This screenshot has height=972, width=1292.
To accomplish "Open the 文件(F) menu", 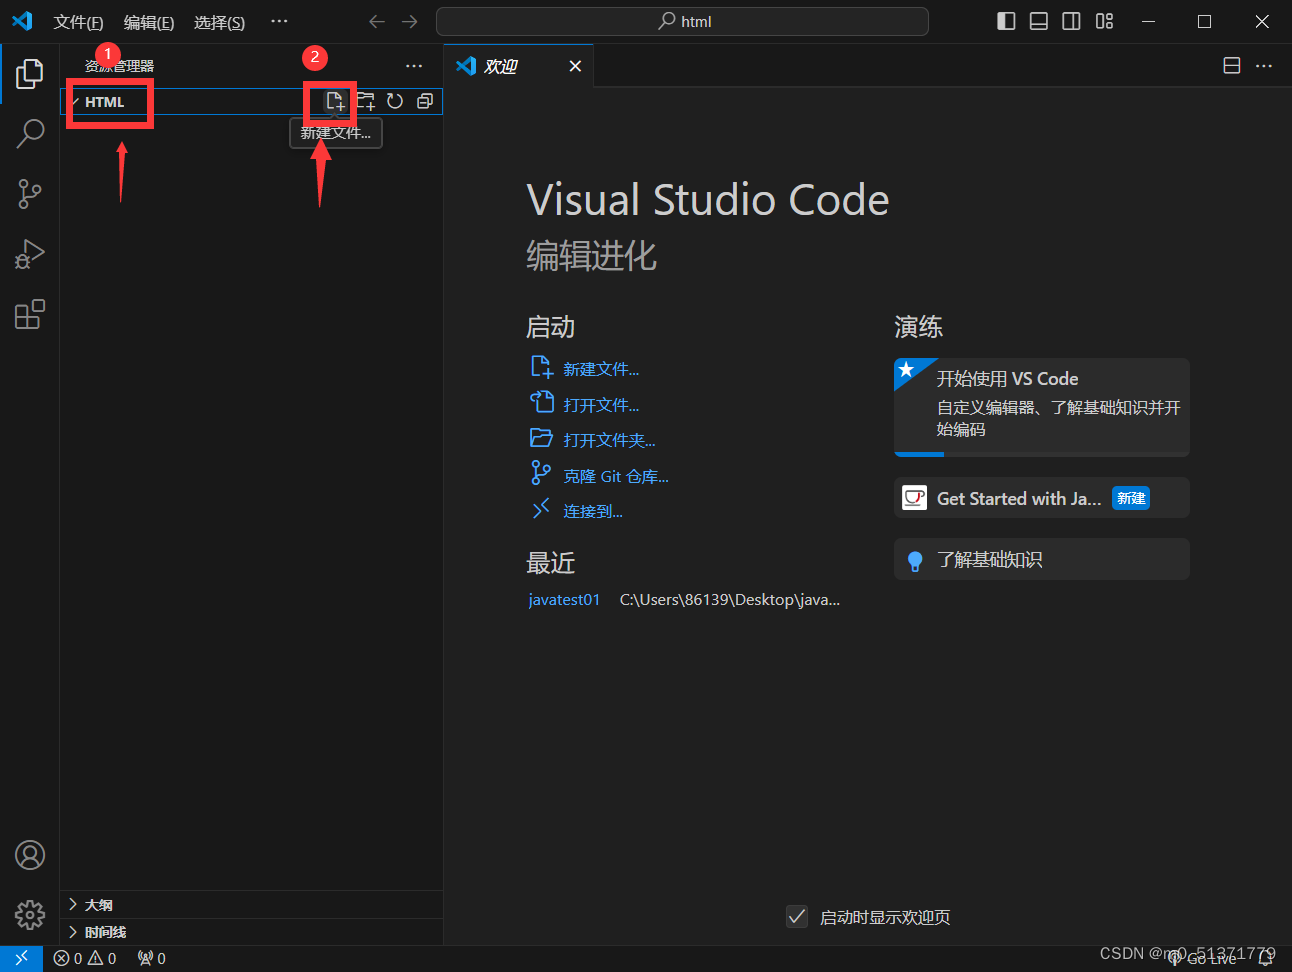I will pos(78,22).
